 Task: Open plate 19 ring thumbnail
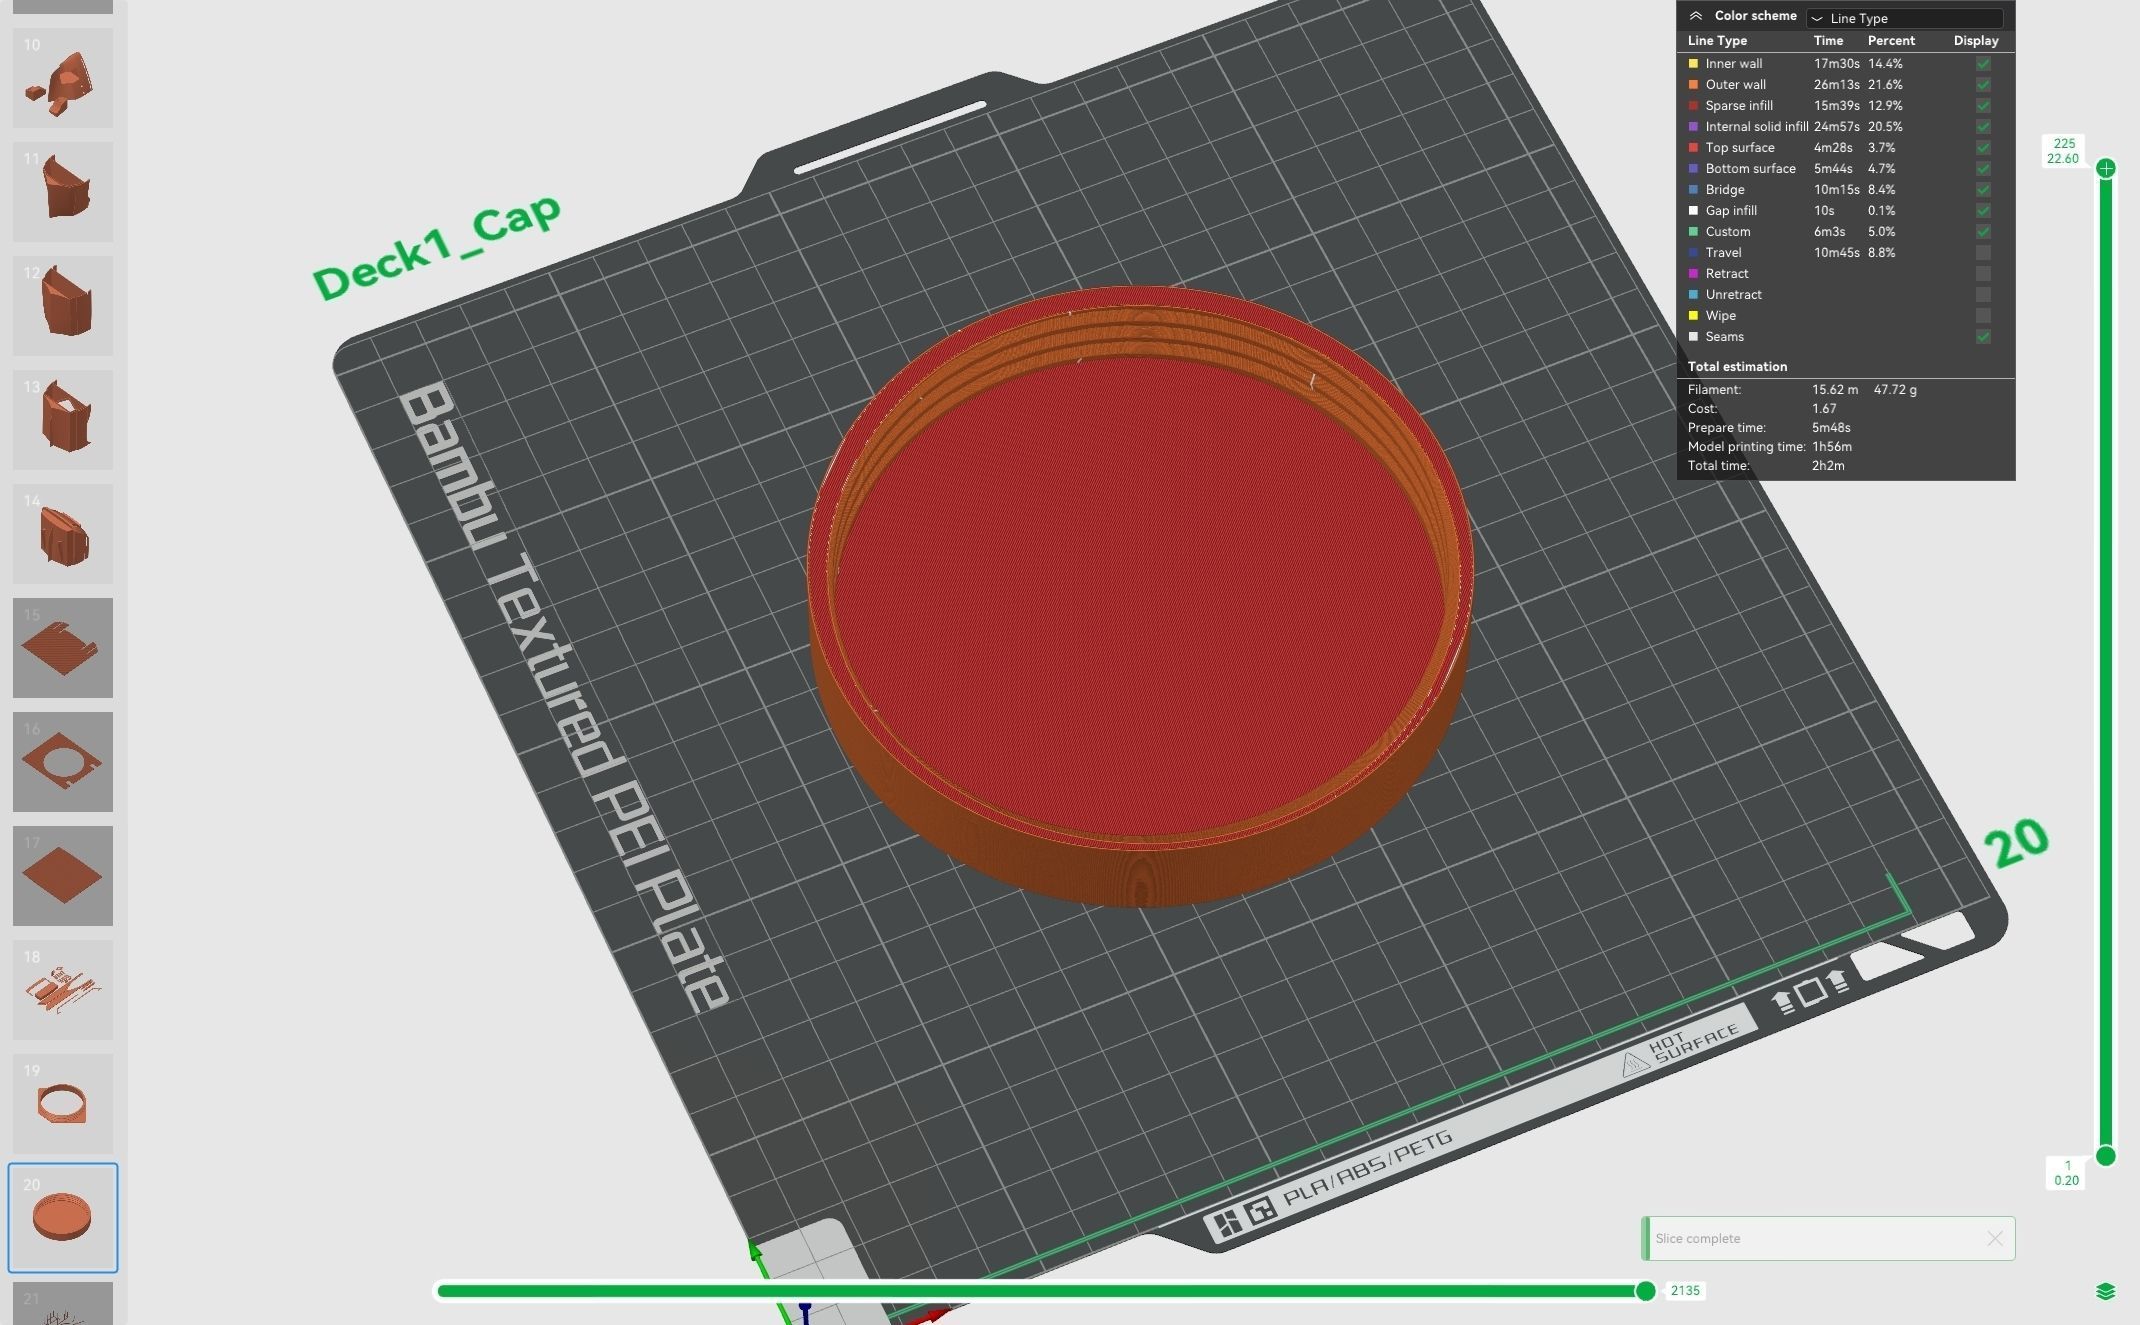[x=63, y=1103]
